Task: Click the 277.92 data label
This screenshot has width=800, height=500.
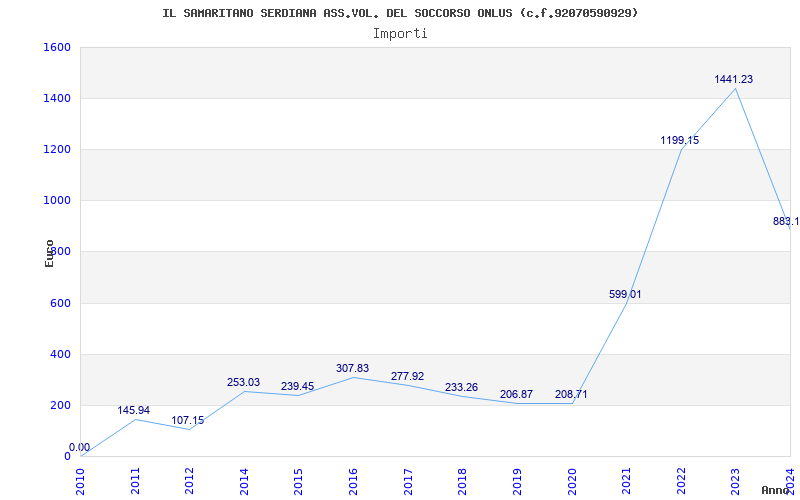Action: tap(408, 377)
